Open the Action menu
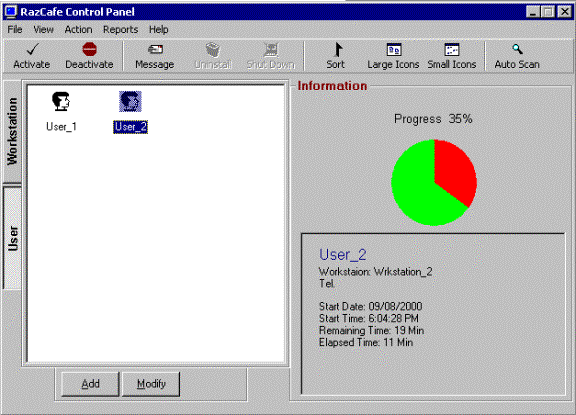The height and width of the screenshot is (415, 576). (78, 29)
